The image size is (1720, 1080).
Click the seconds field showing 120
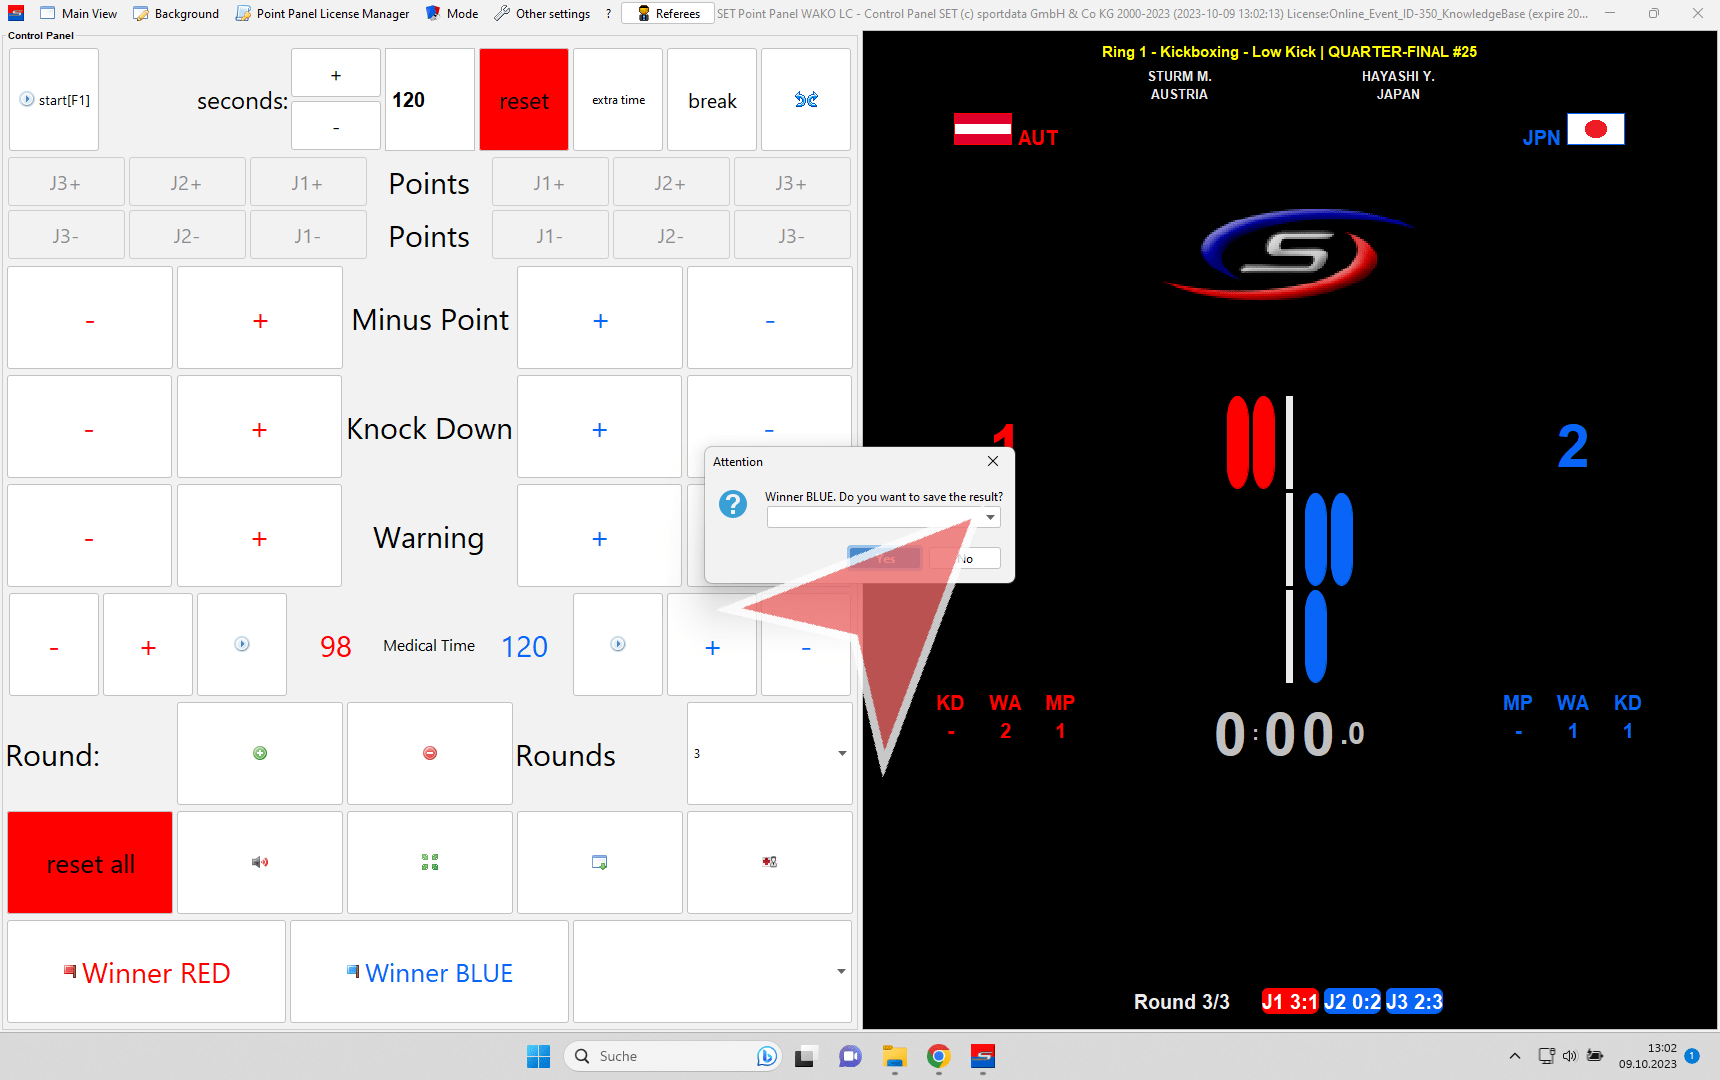click(429, 100)
